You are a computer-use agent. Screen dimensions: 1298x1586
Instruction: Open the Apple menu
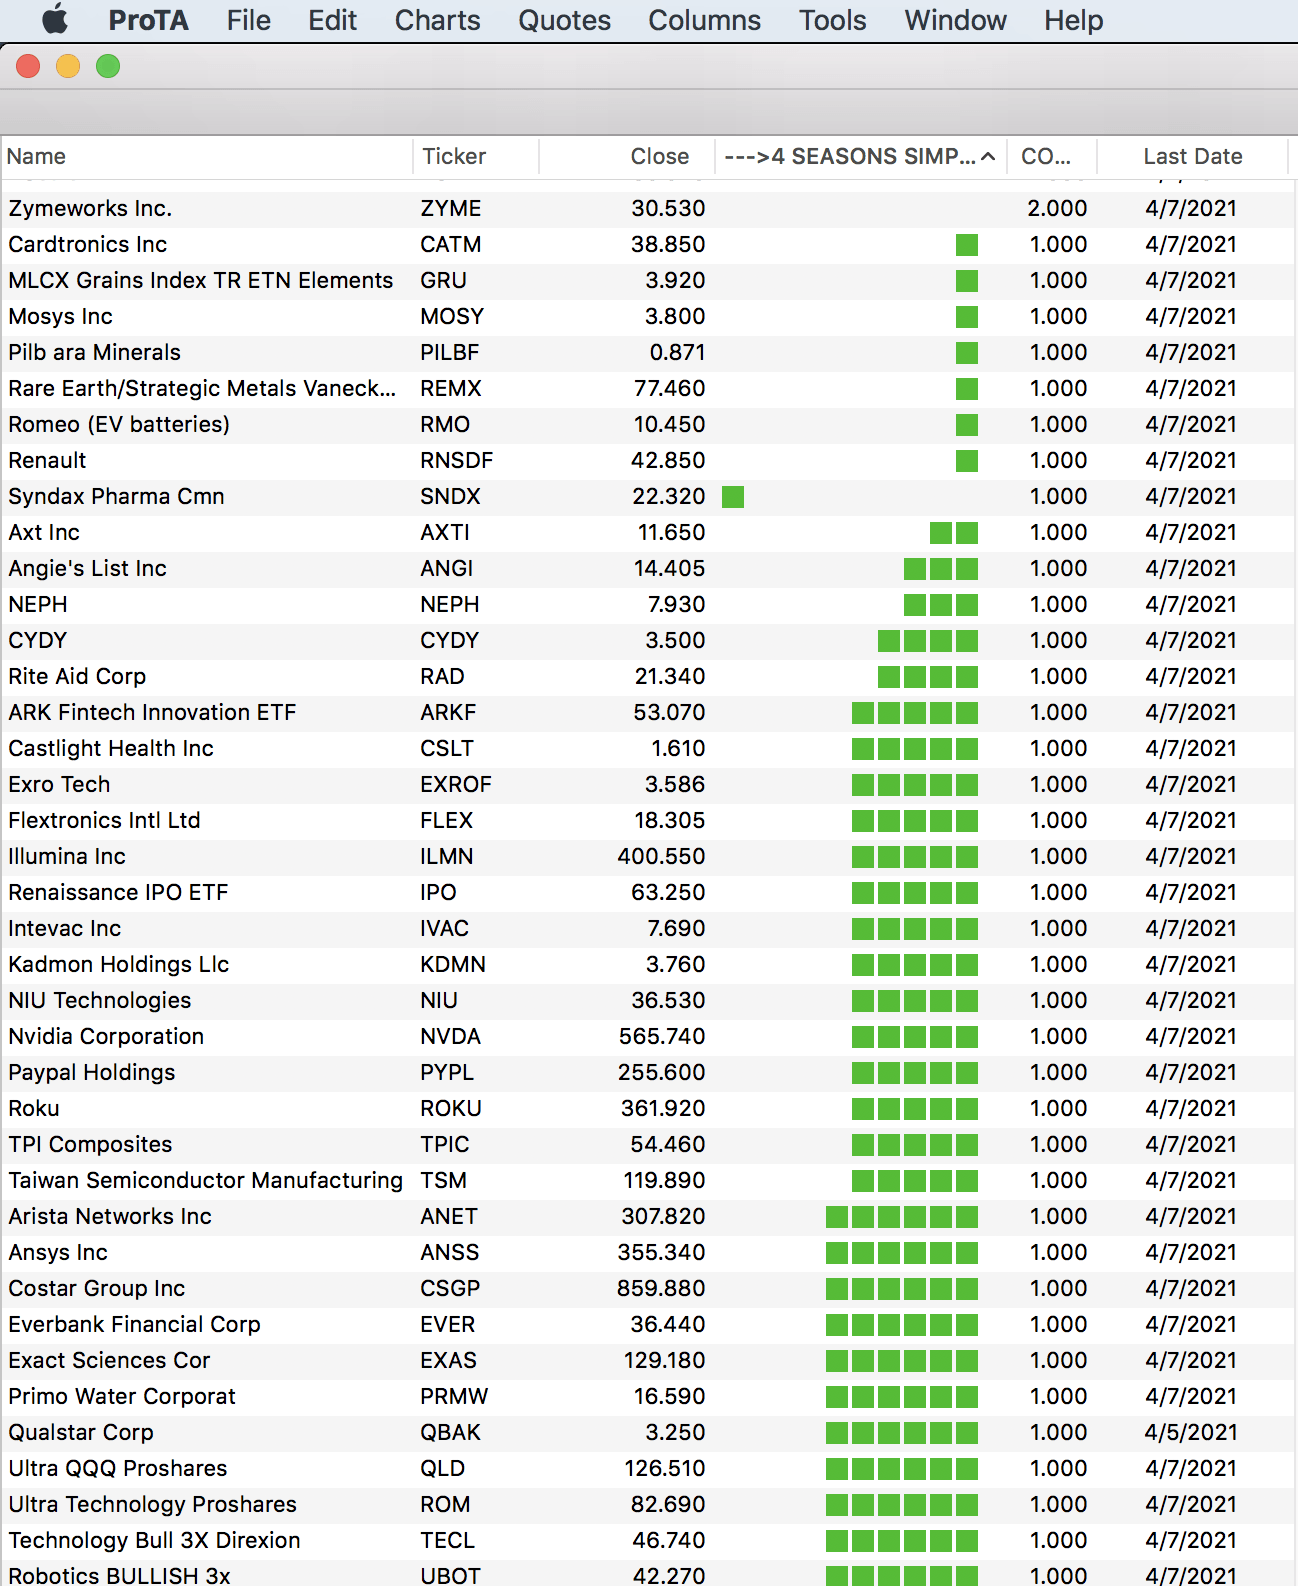pyautogui.click(x=55, y=20)
